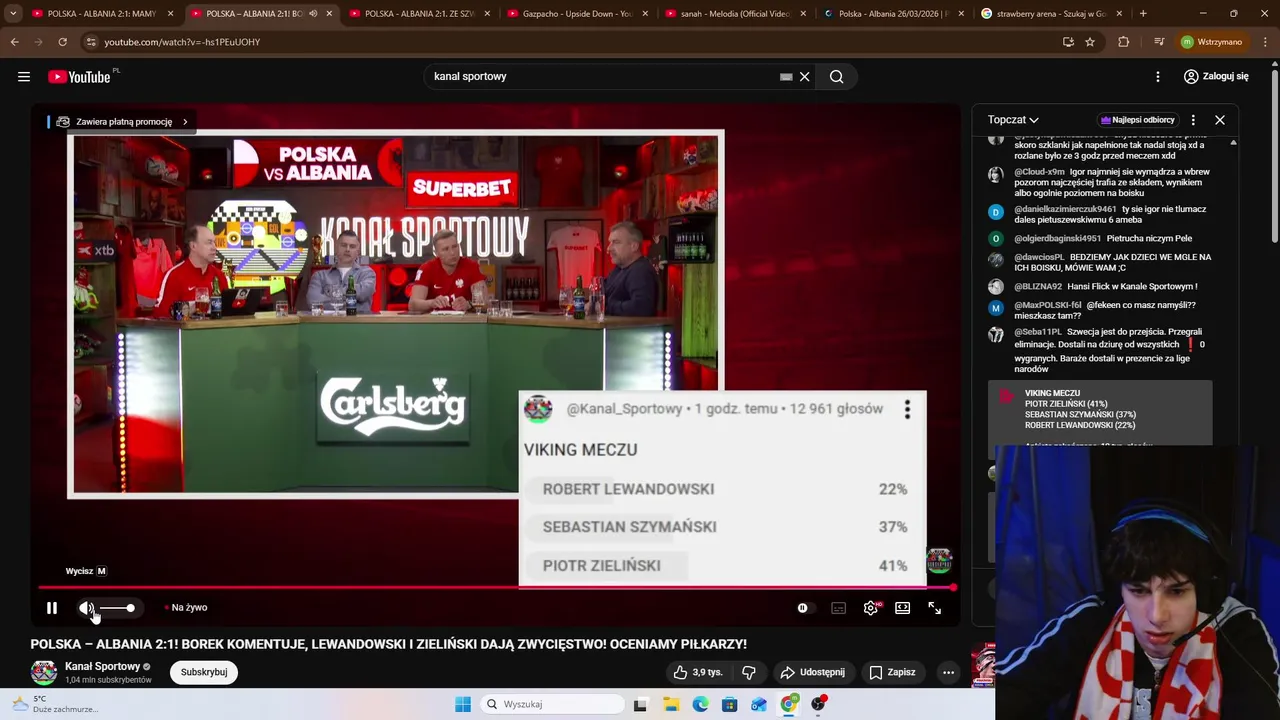Save the video with Zapisz
1280x720 pixels.
(x=892, y=672)
